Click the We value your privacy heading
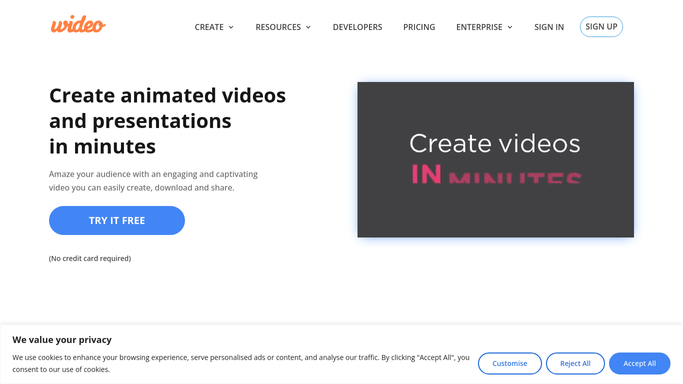The width and height of the screenshot is (683, 384). [x=62, y=340]
